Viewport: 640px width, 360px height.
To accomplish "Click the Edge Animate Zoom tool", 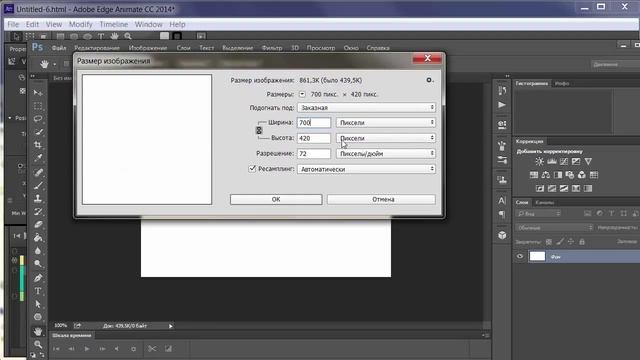I will pos(128,36).
